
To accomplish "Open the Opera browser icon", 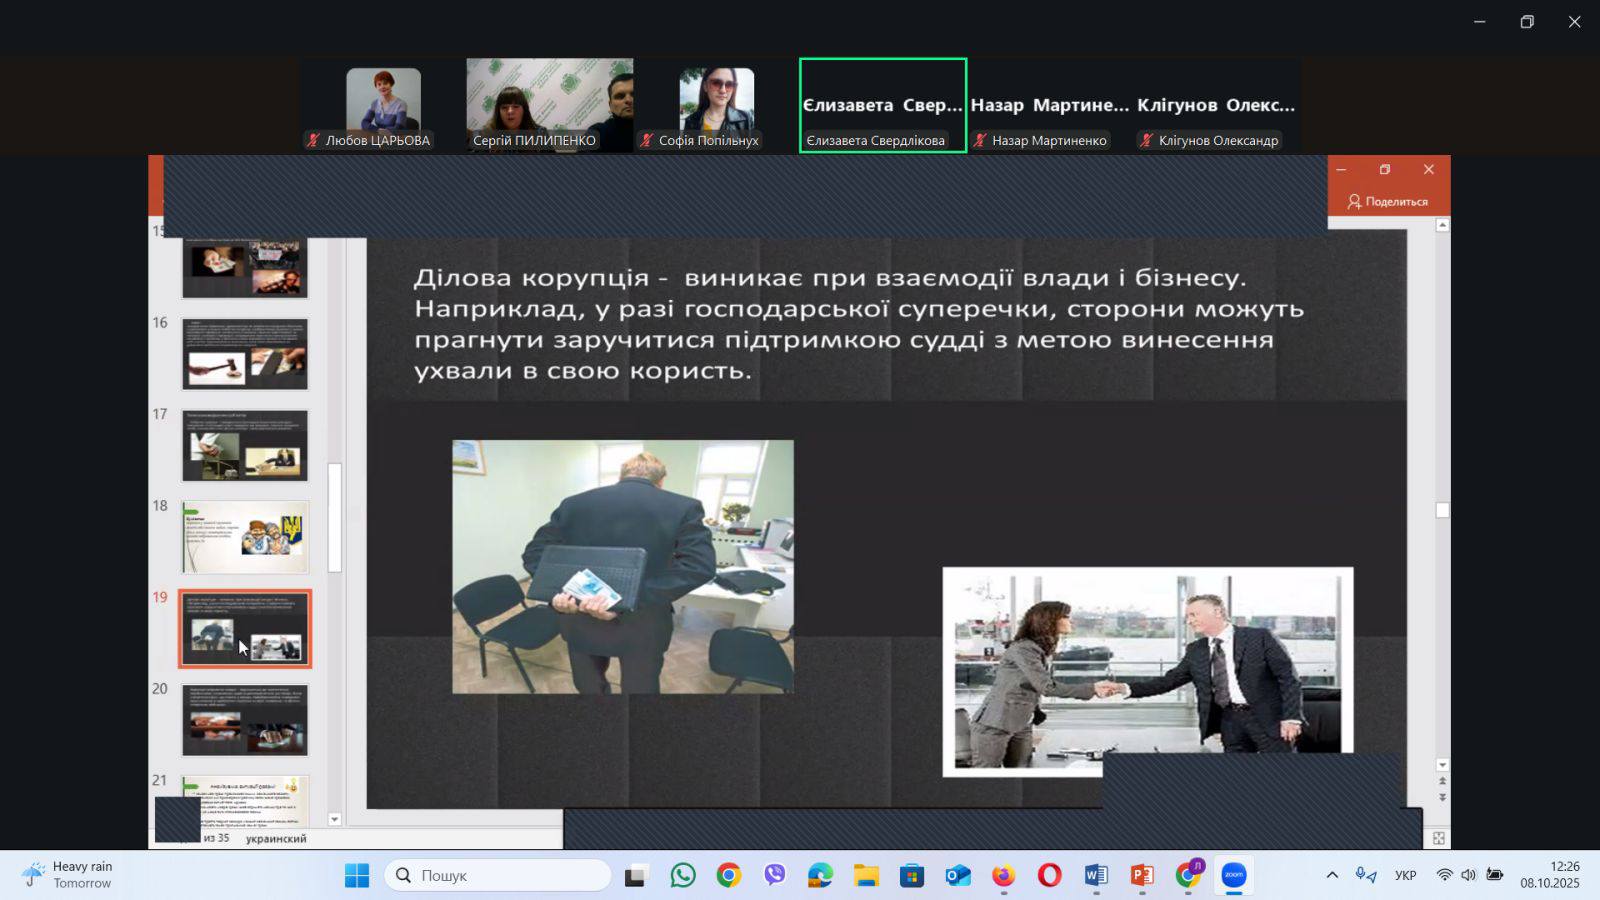I will coord(1049,876).
